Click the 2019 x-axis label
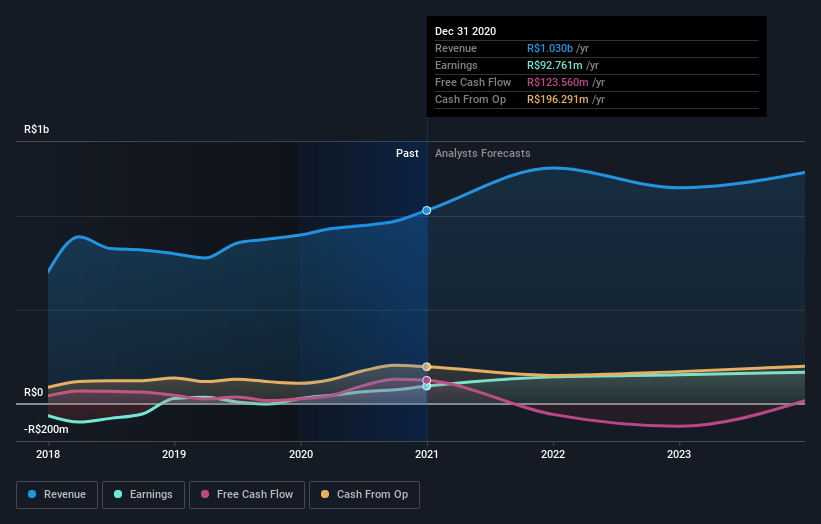 (174, 454)
